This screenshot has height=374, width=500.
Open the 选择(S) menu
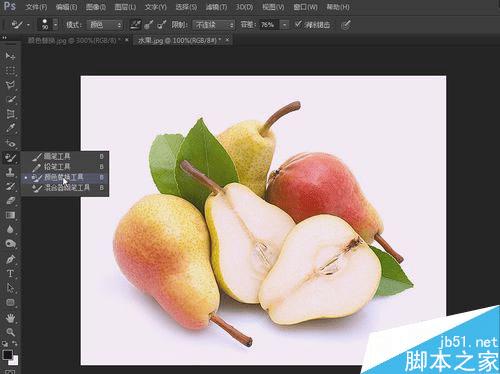click(186, 7)
